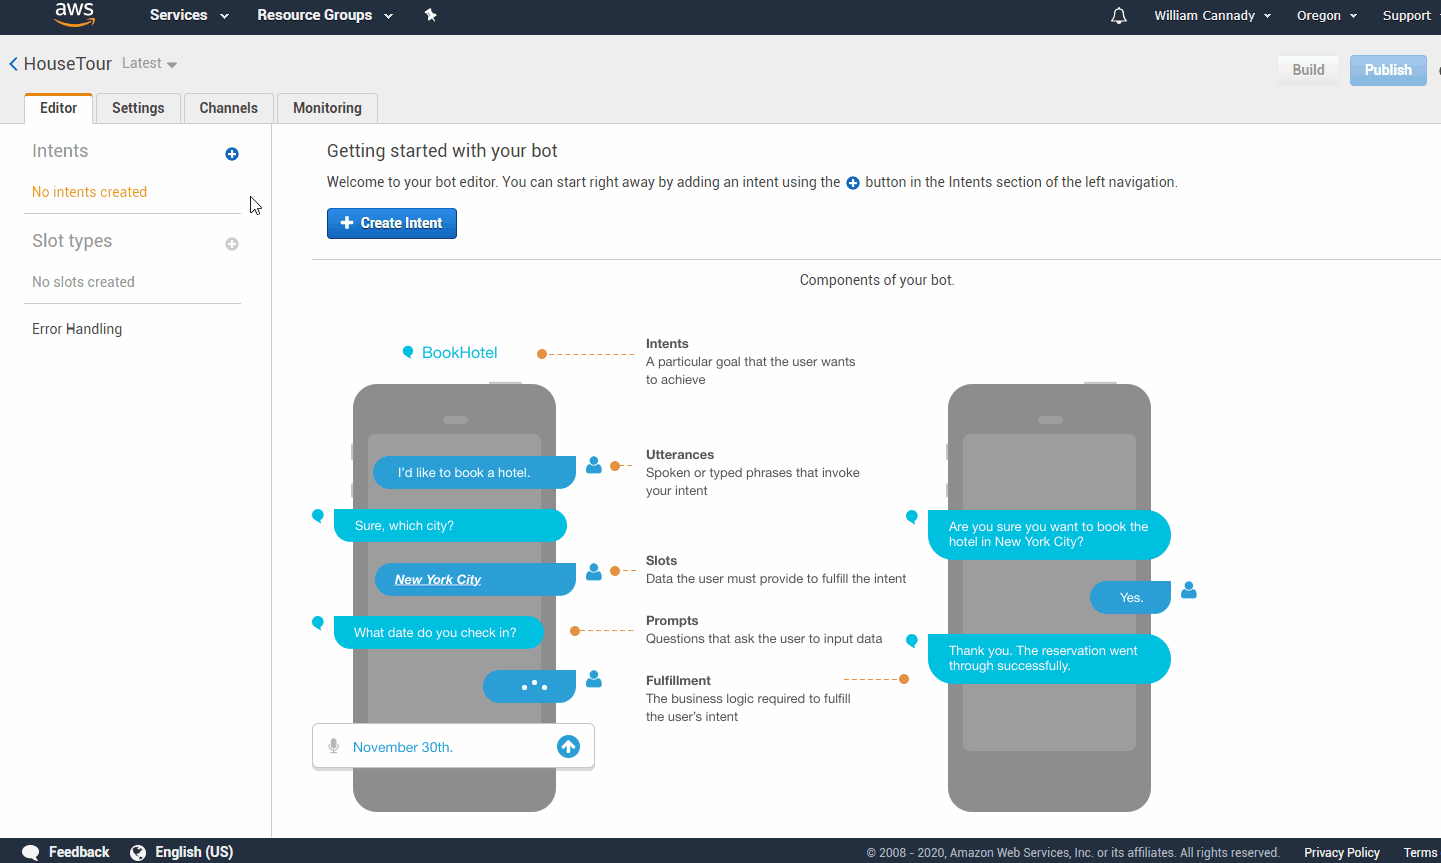Click the 'Sure, which city?' chat bubble
The height and width of the screenshot is (863, 1441).
click(450, 526)
